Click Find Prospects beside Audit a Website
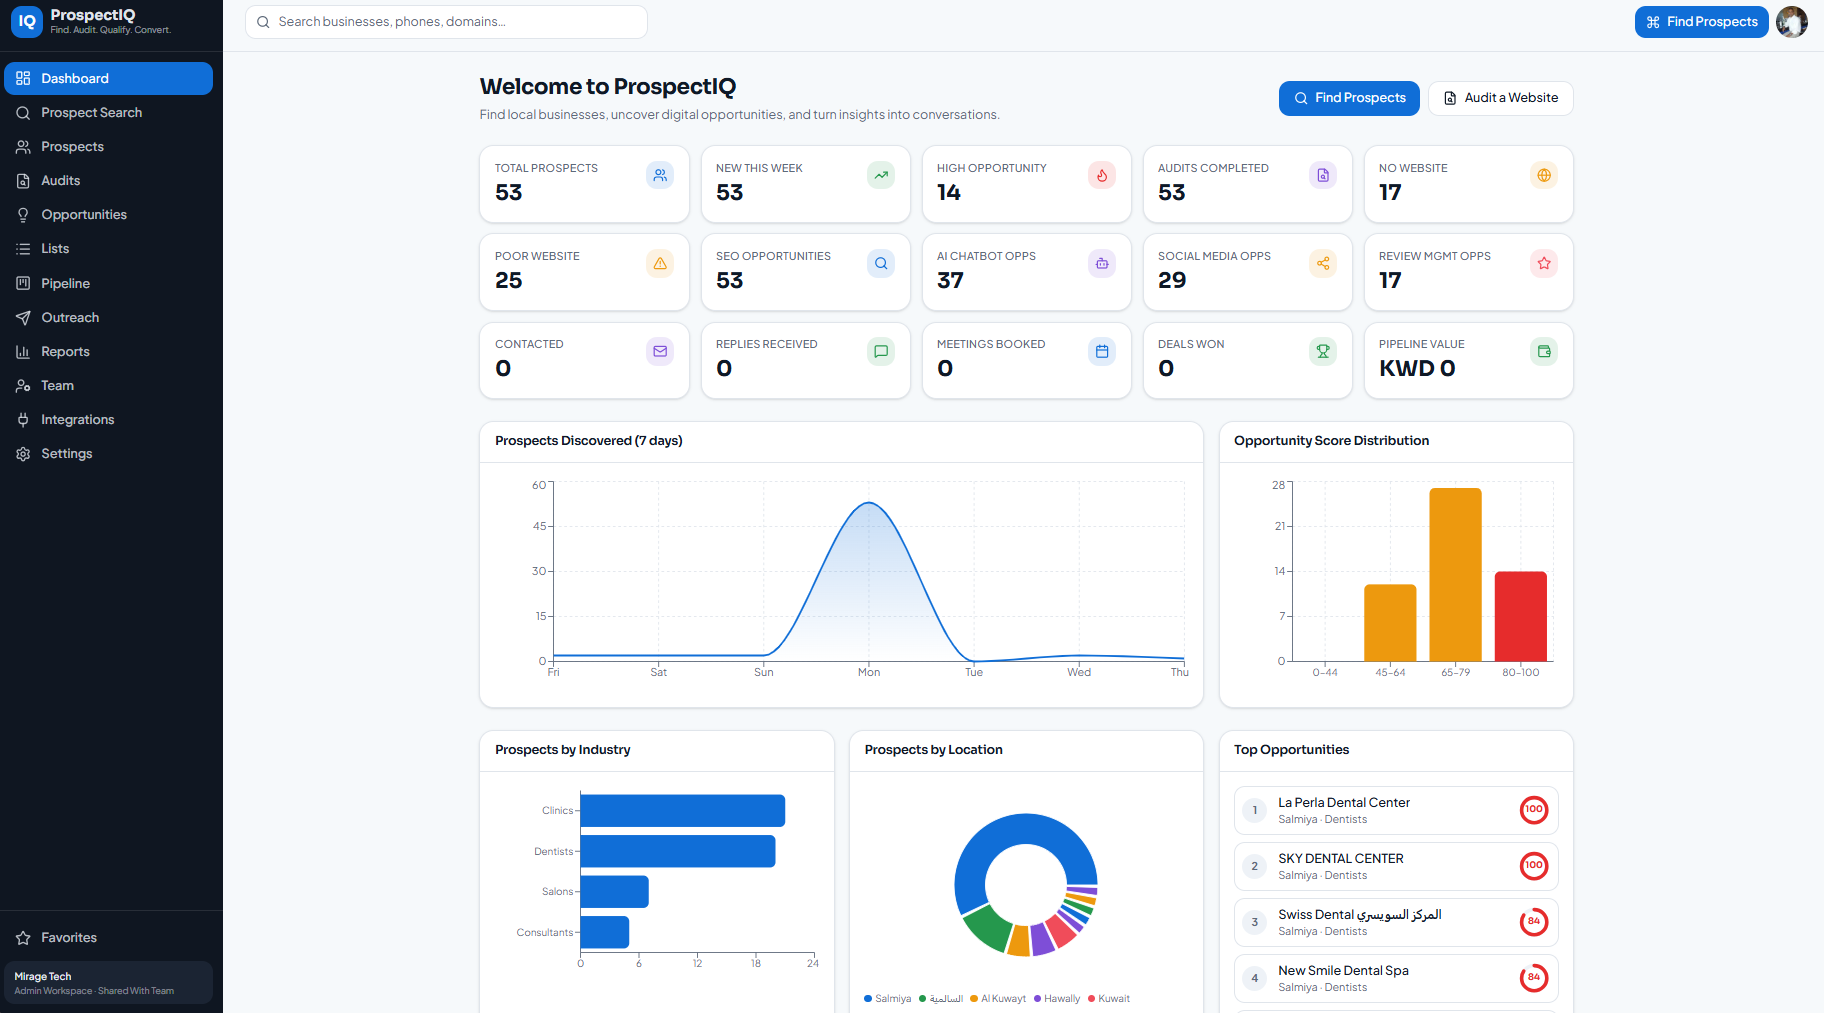This screenshot has width=1824, height=1013. point(1349,98)
